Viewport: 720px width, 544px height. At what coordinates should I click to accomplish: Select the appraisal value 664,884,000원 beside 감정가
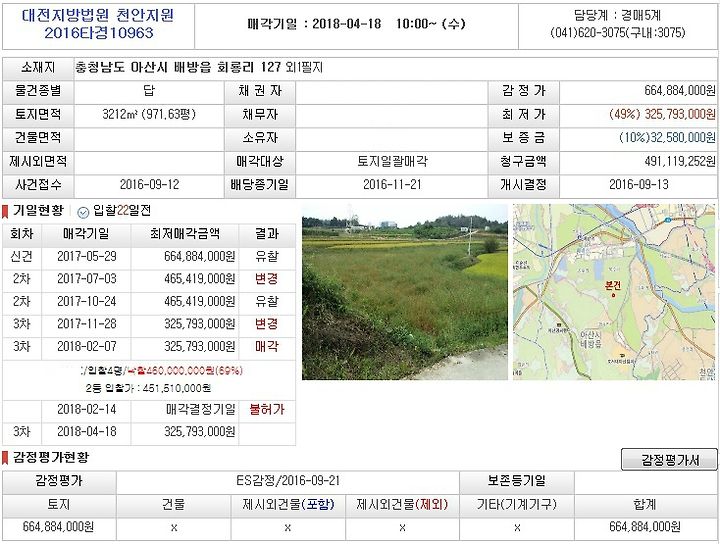680,90
